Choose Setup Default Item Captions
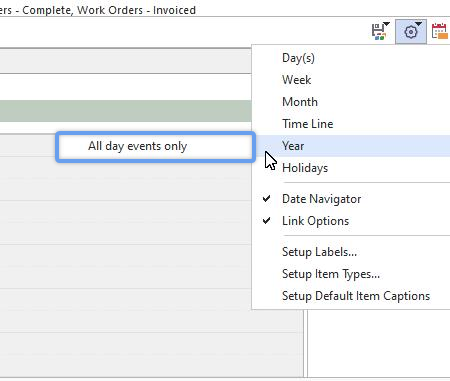450x381 pixels. [x=351, y=296]
